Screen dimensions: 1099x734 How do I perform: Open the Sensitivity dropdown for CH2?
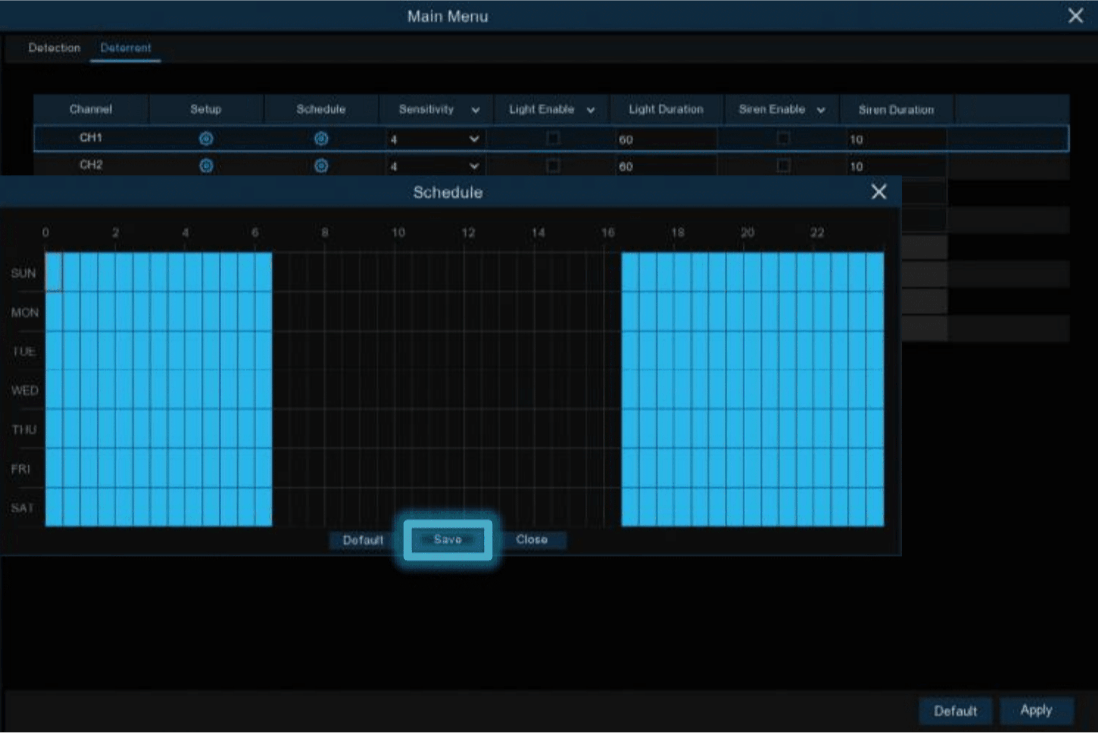pos(435,166)
